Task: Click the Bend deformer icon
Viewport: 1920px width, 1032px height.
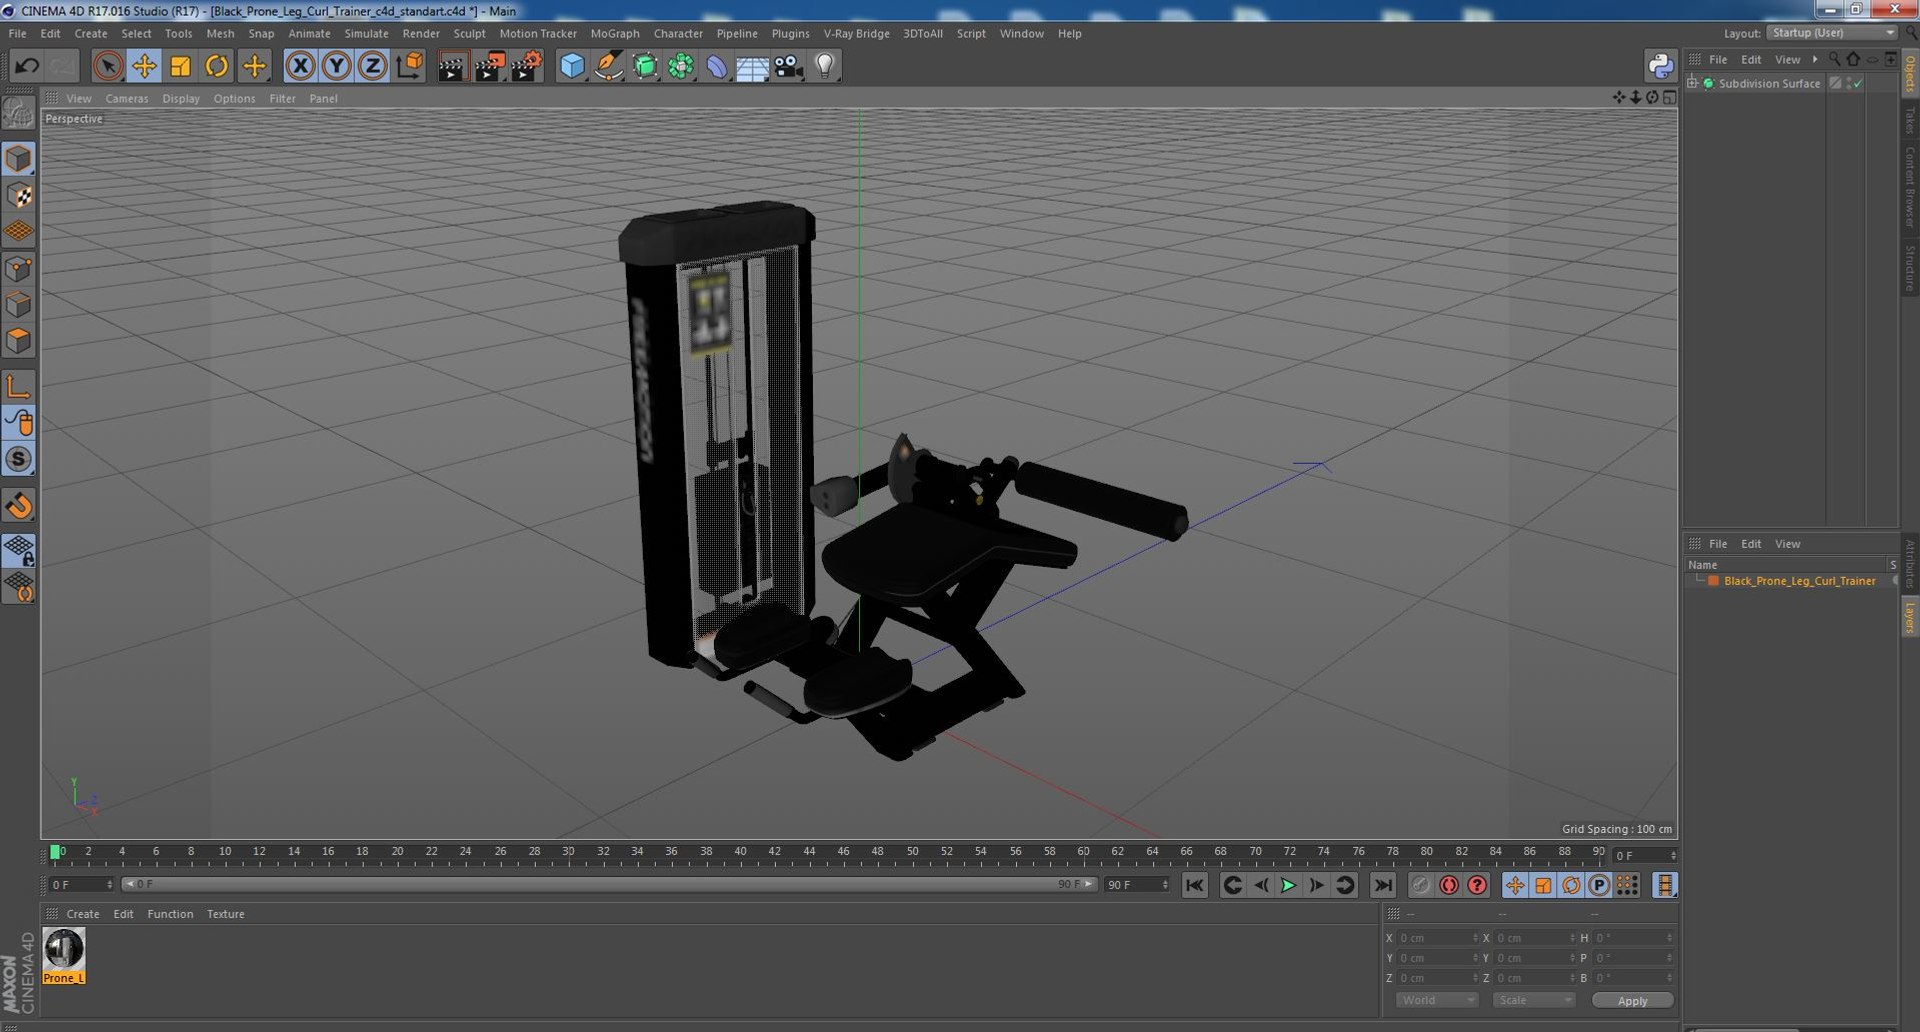Action: tap(717, 67)
